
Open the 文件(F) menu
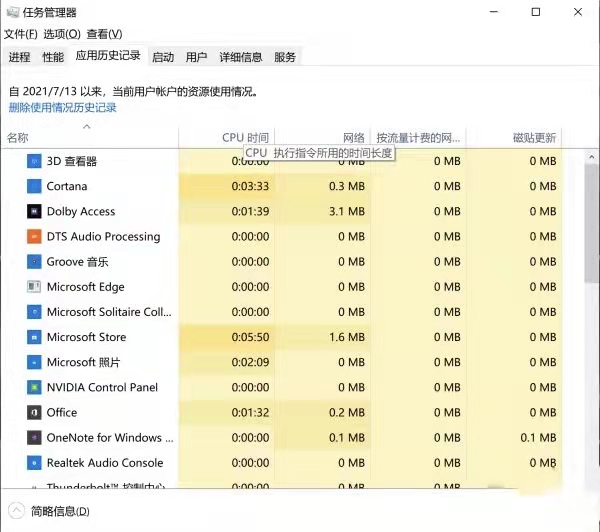(x=21, y=34)
